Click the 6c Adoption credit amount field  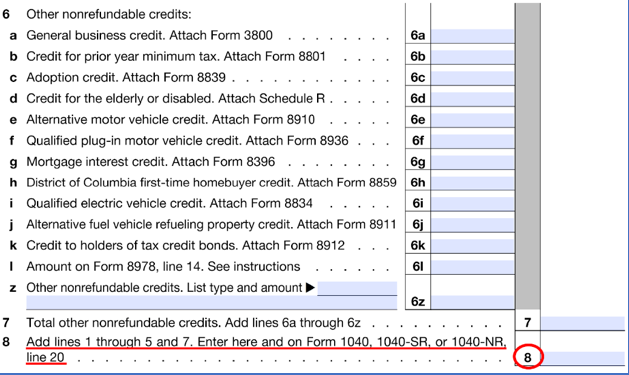(473, 78)
